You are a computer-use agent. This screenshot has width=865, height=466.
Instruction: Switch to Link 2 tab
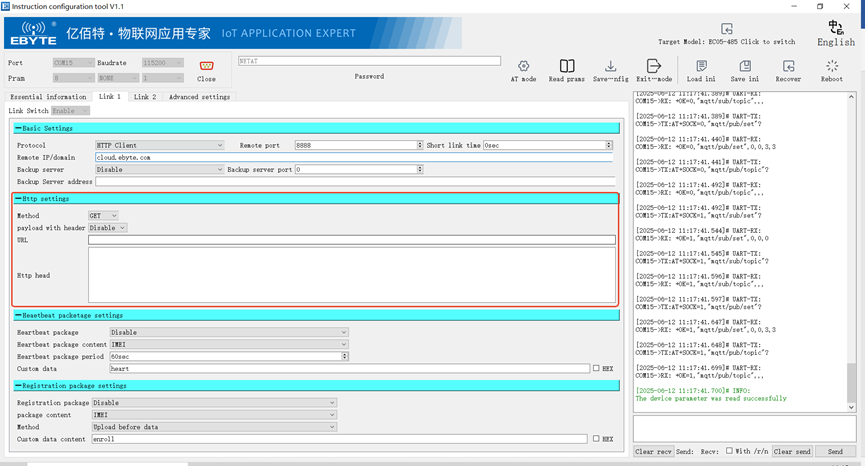[145, 97]
